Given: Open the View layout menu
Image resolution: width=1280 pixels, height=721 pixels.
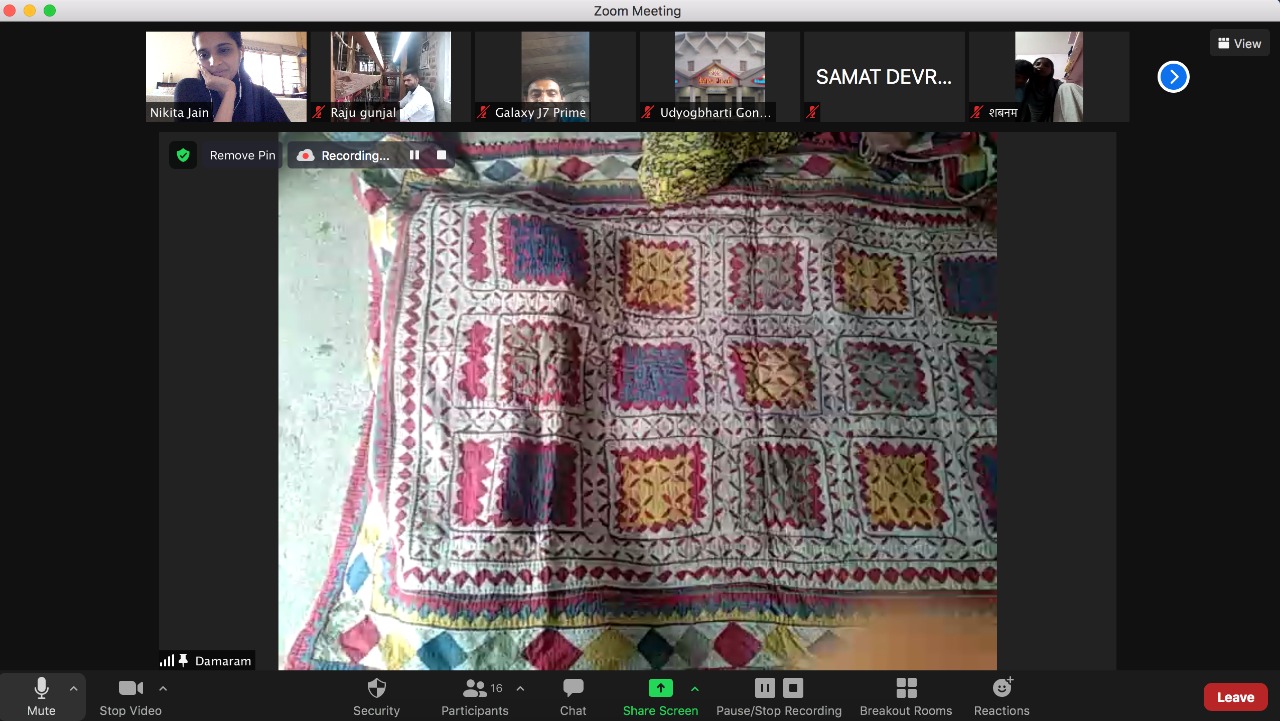Looking at the screenshot, I should pyautogui.click(x=1239, y=43).
